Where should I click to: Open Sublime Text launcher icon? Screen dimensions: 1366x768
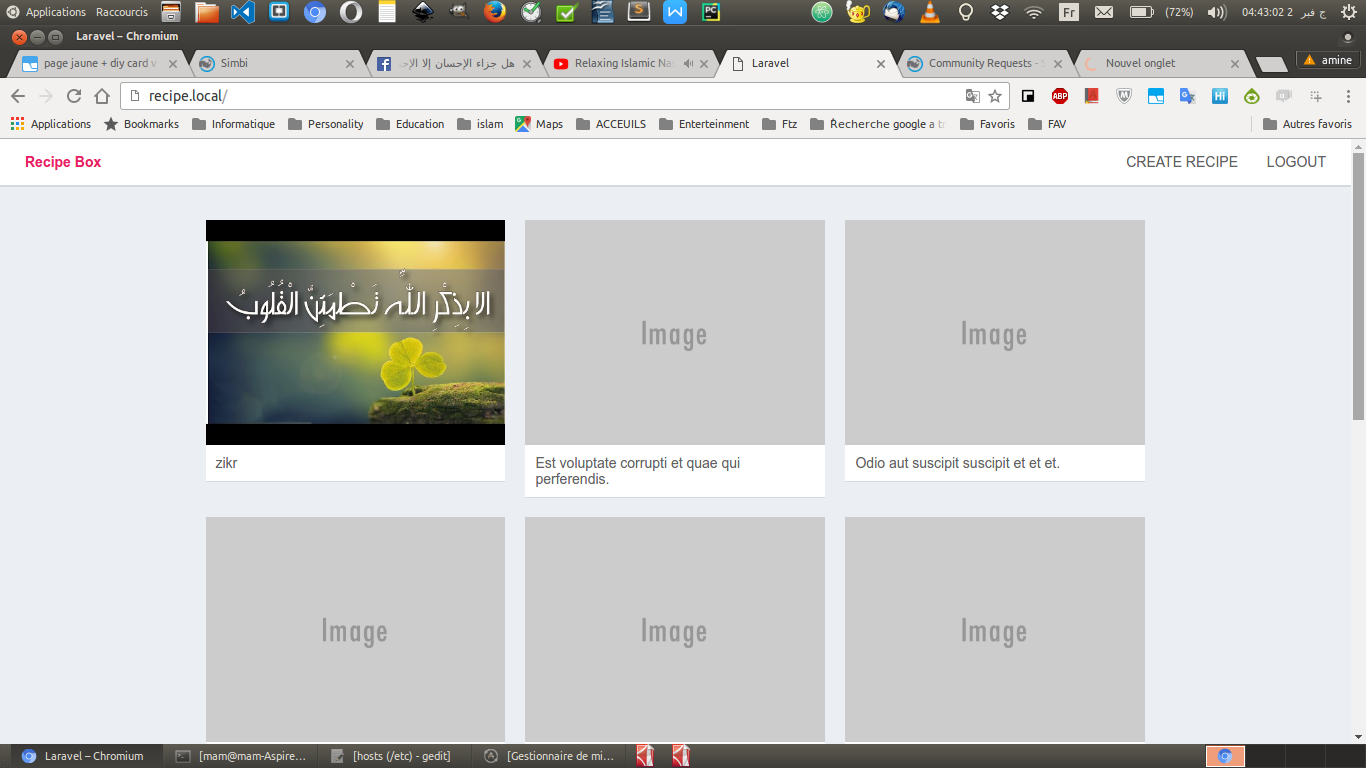[x=638, y=12]
